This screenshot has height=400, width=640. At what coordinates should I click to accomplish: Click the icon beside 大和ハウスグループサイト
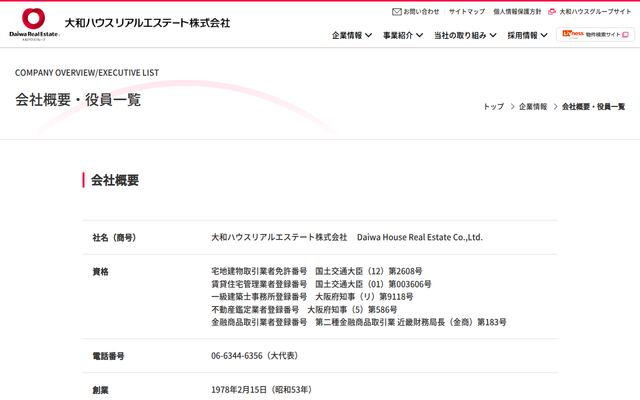click(552, 12)
